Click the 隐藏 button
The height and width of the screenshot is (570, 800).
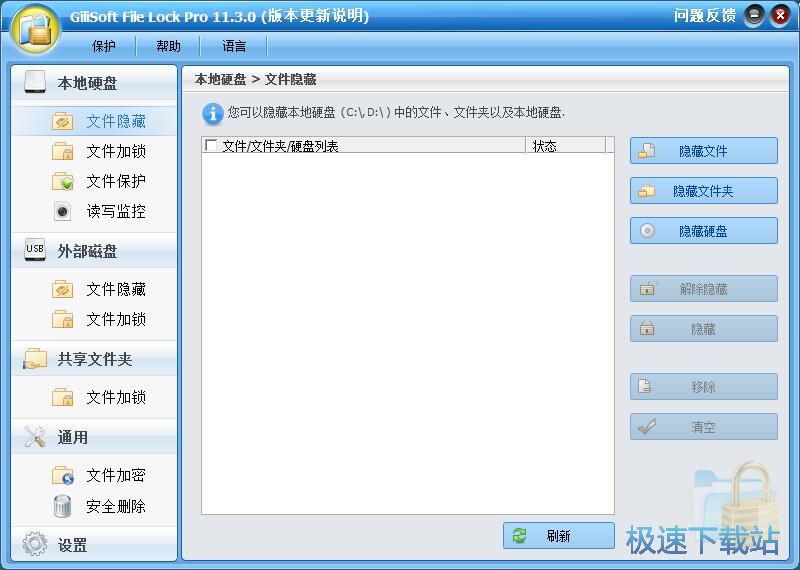[x=704, y=329]
